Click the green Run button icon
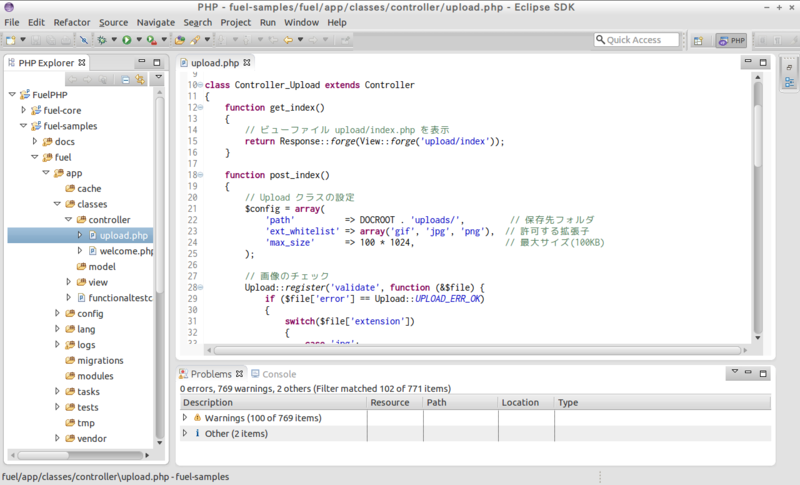Viewport: 800px width, 485px height. coord(127,40)
